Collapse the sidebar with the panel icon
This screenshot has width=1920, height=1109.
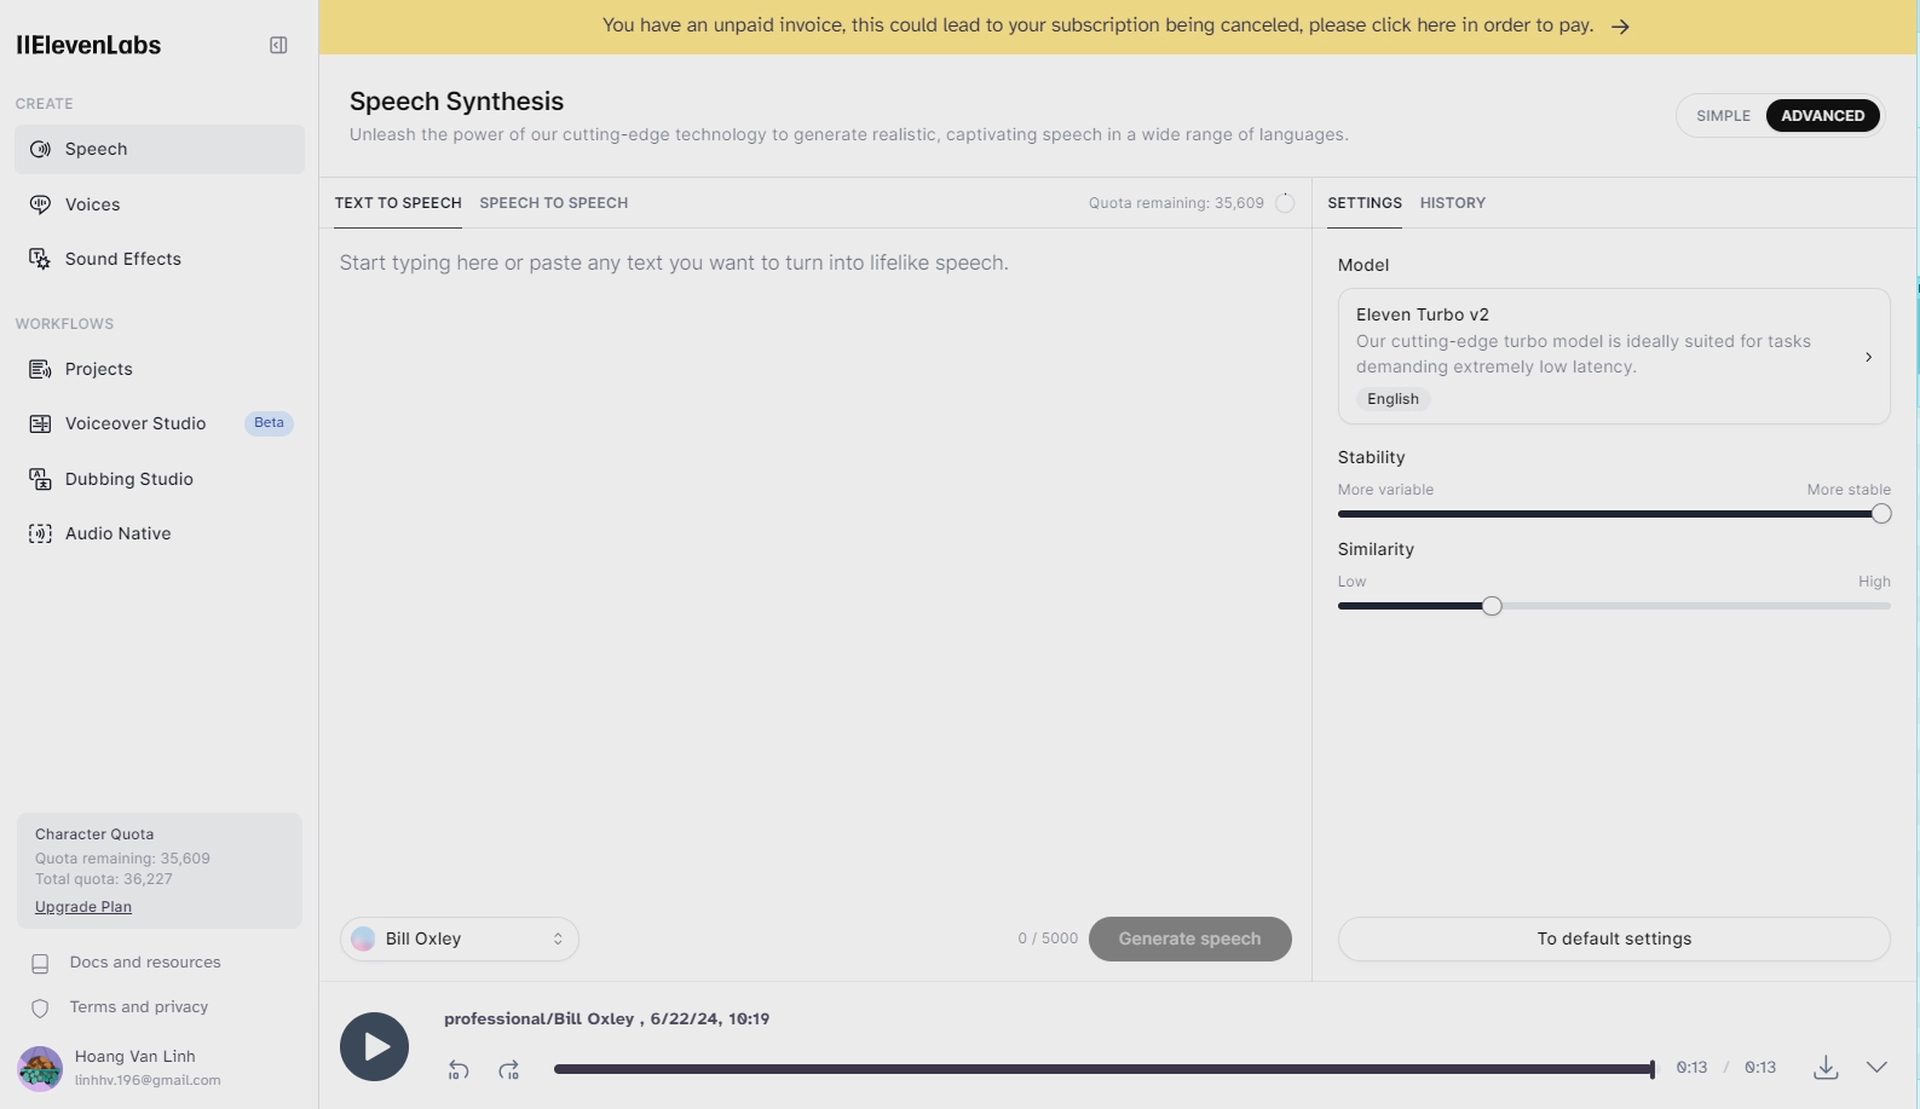(278, 45)
